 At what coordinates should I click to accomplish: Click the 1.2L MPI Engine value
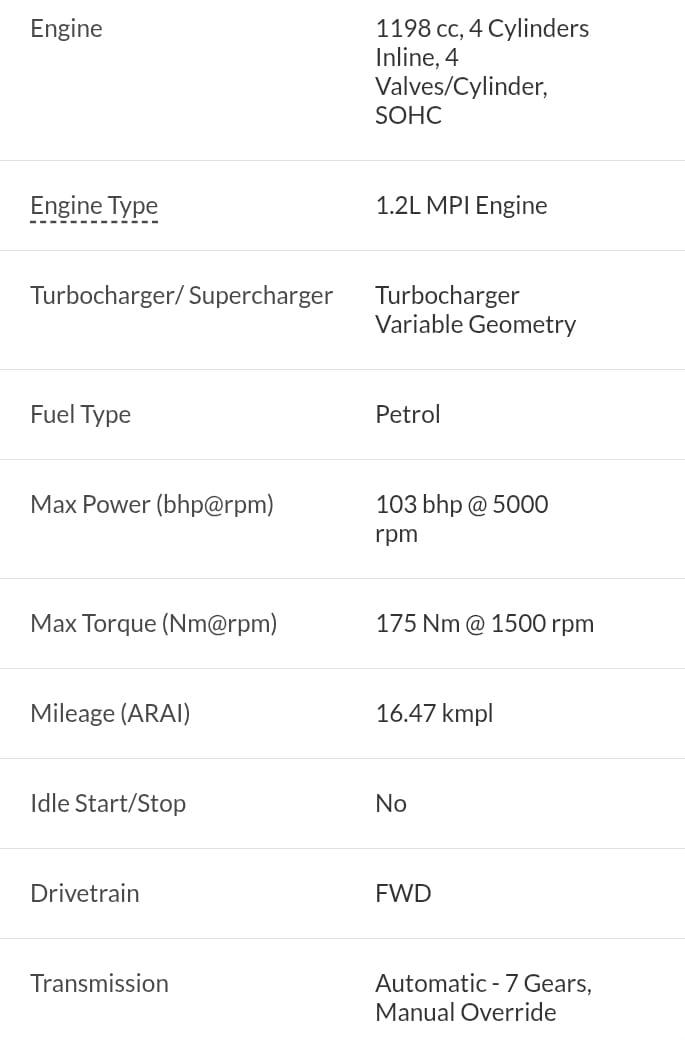[461, 206]
